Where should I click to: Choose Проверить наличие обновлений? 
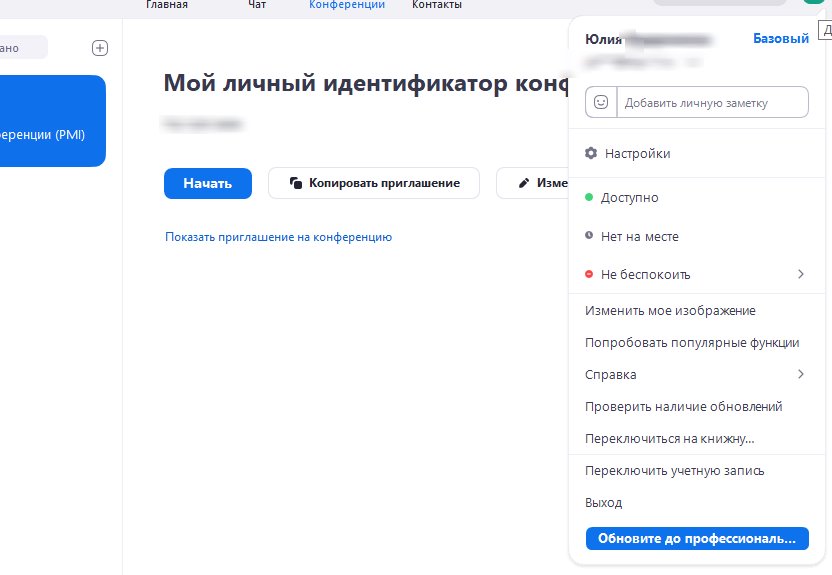(x=683, y=407)
